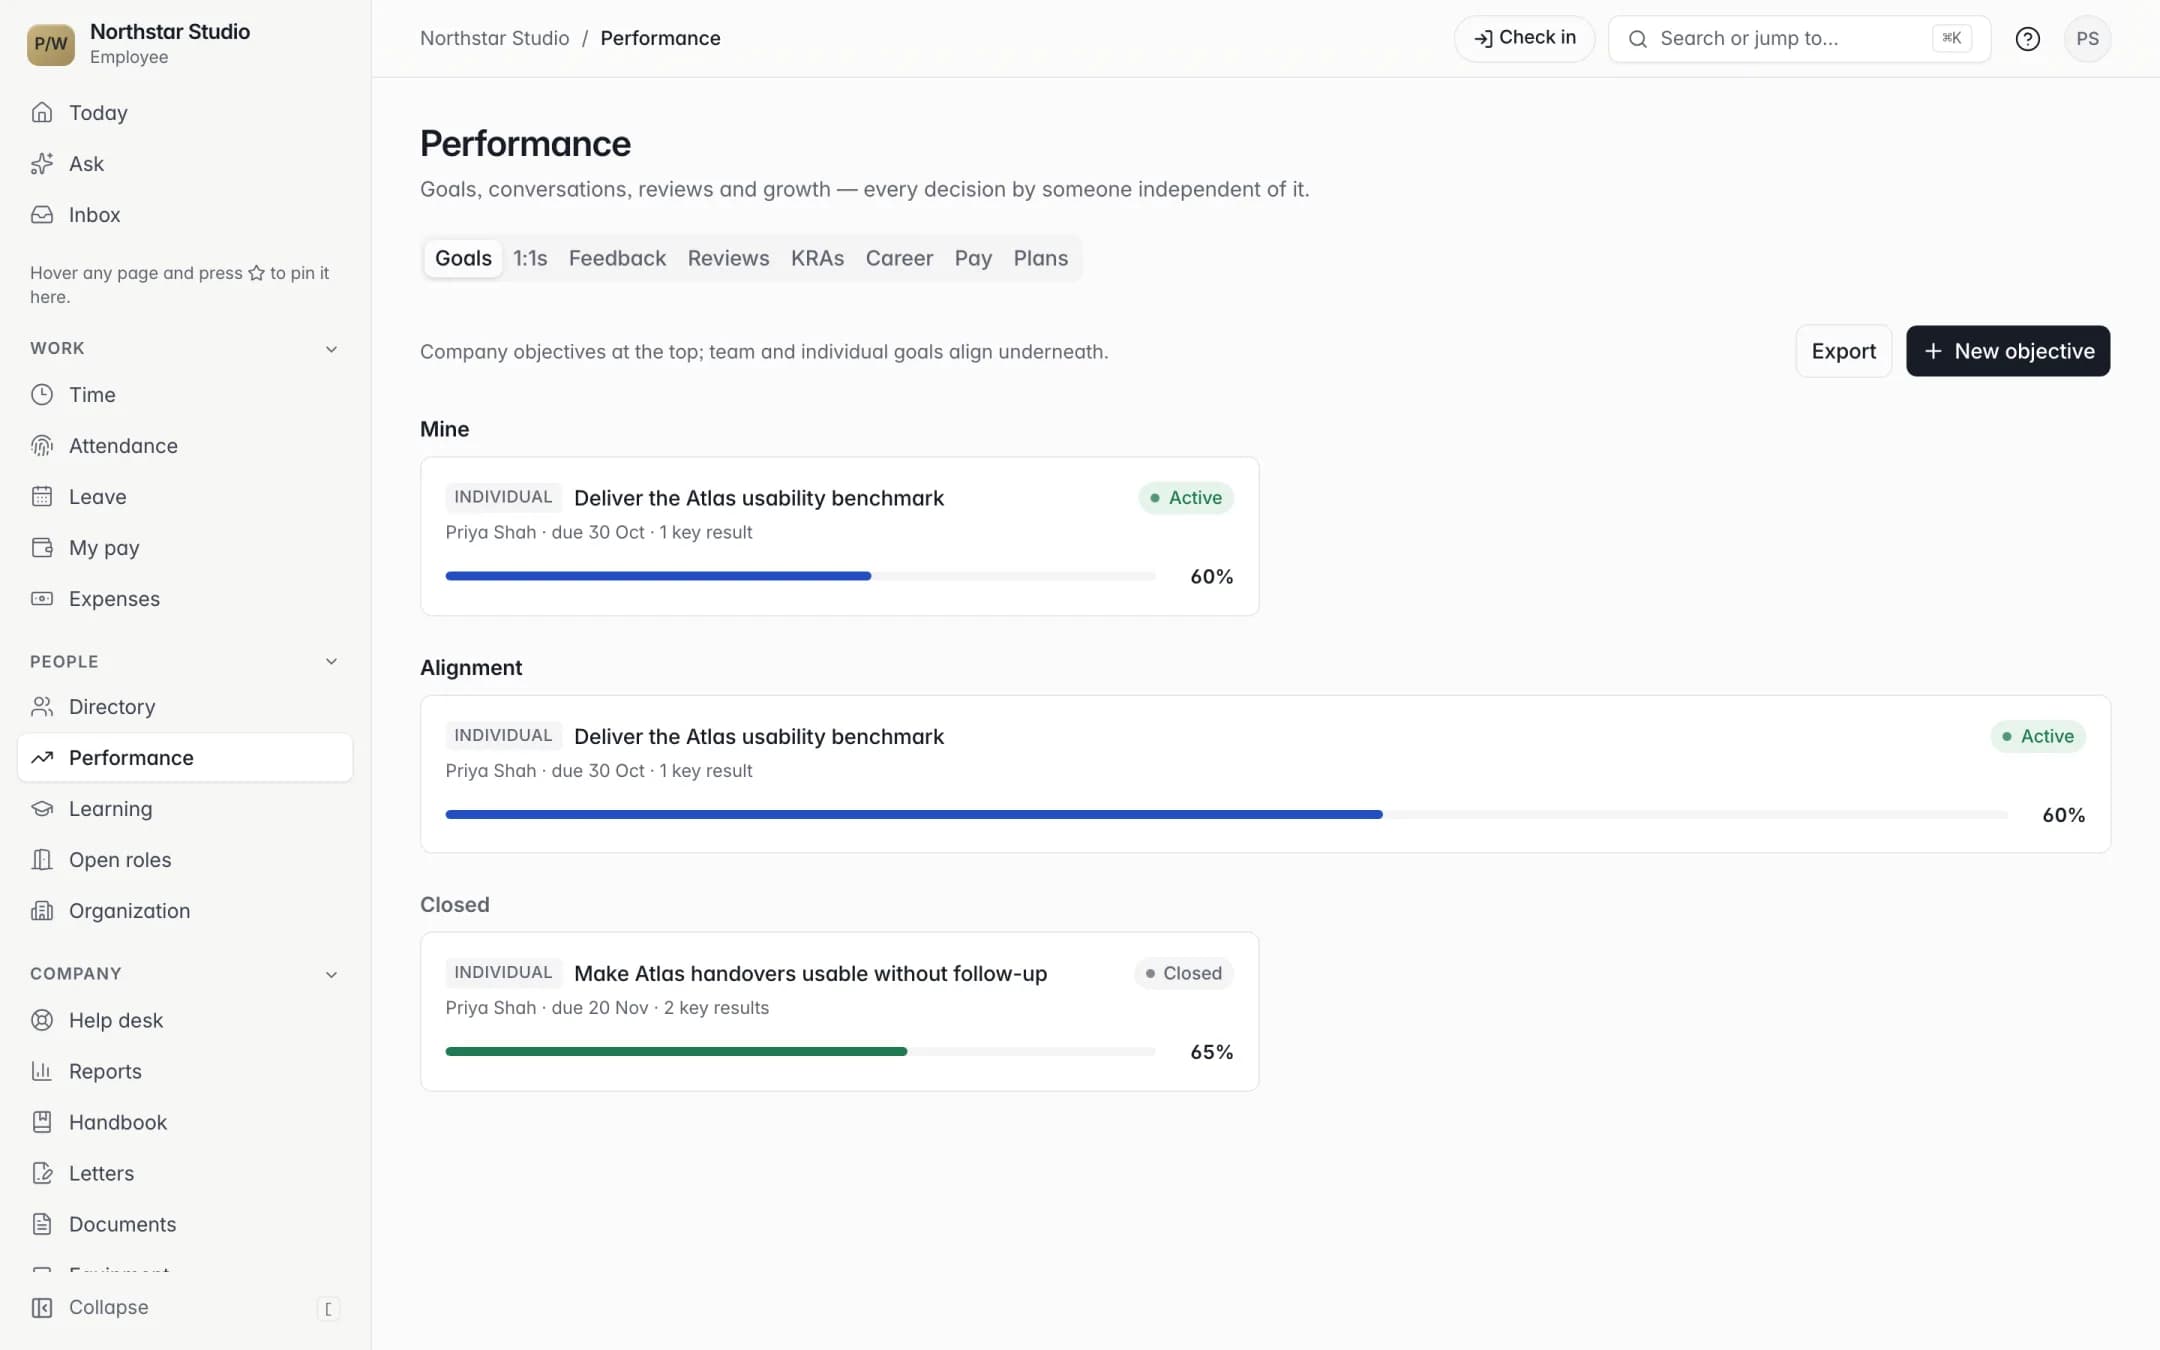Click Active badge in Alignment card
The height and width of the screenshot is (1350, 2160).
[x=2037, y=736]
